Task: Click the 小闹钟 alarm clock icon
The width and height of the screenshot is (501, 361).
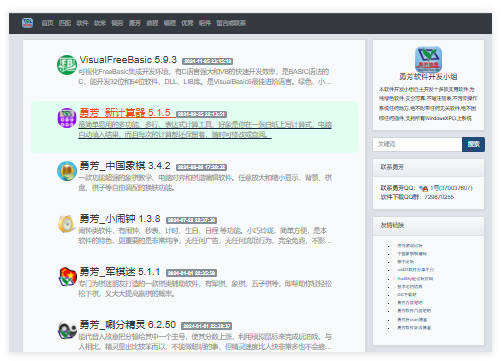Action: coord(67,224)
